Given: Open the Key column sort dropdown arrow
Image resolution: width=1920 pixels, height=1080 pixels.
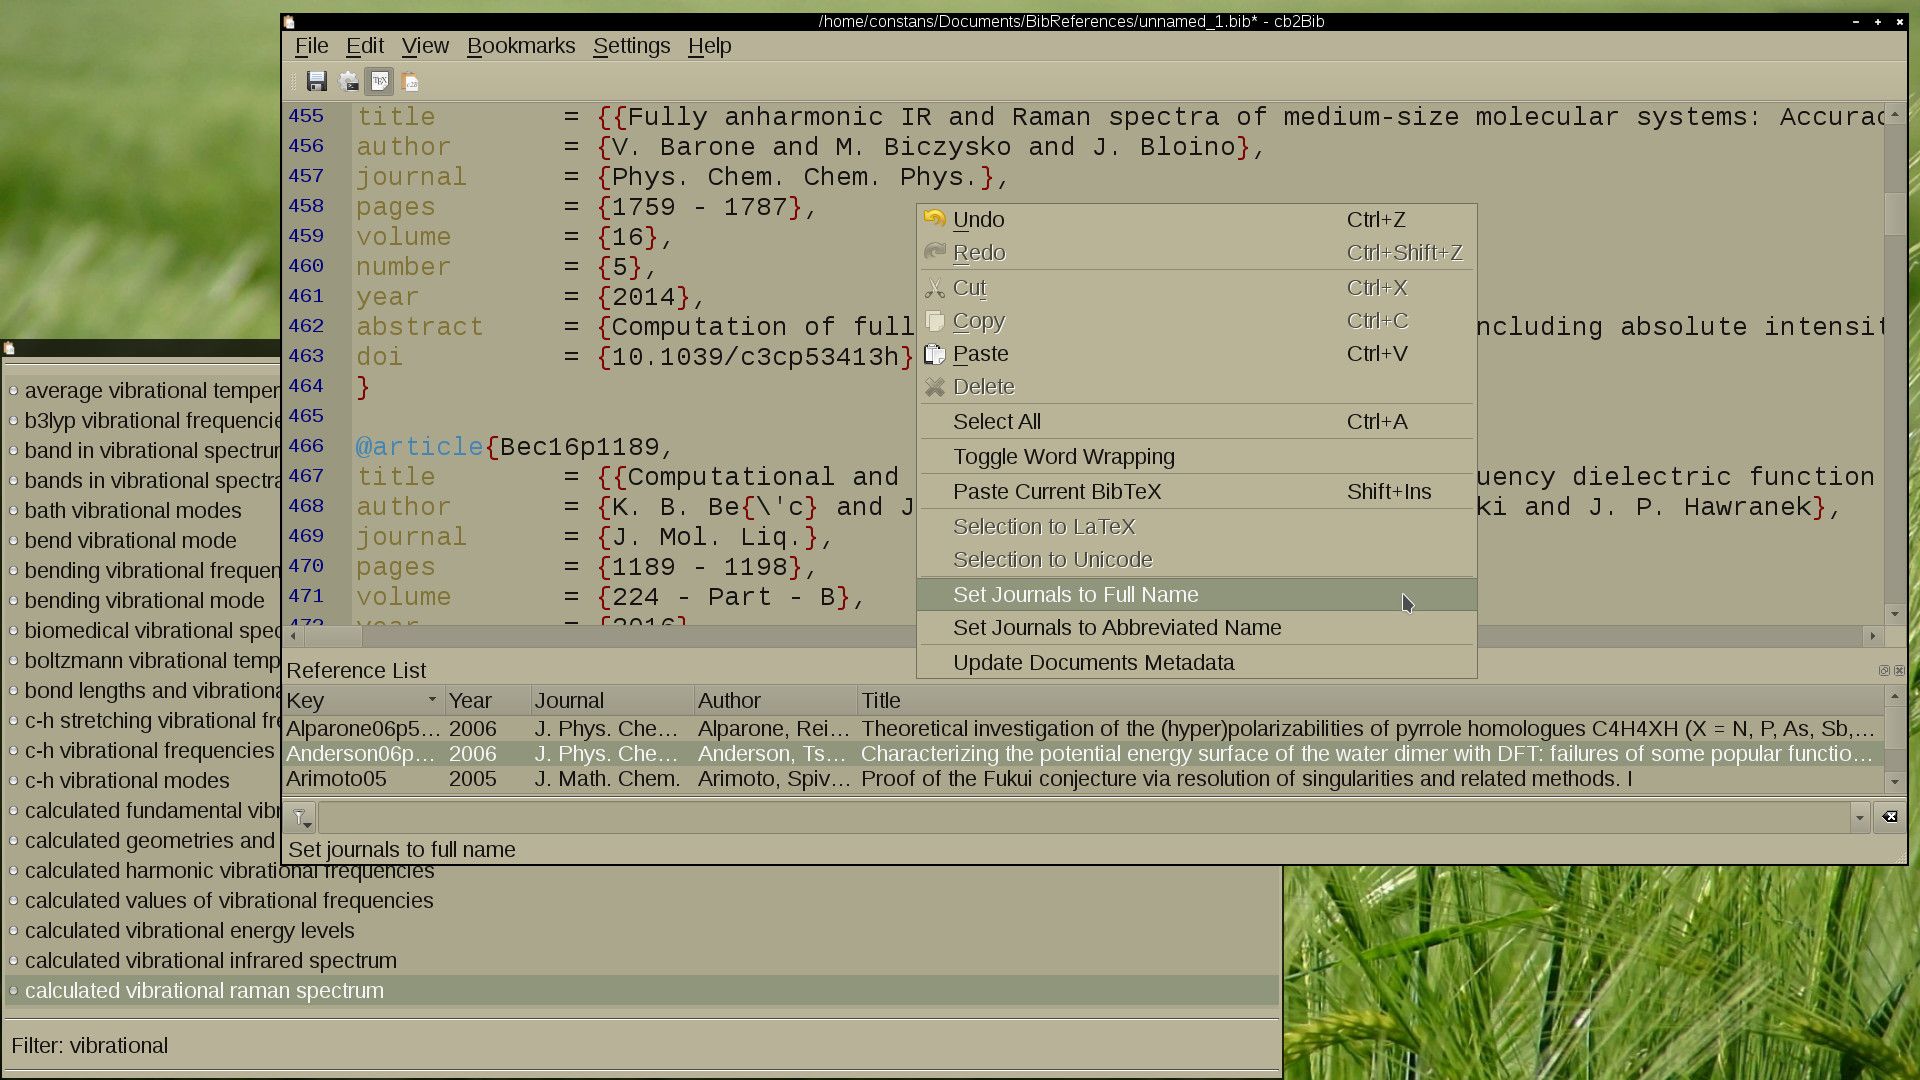Looking at the screenshot, I should (433, 700).
